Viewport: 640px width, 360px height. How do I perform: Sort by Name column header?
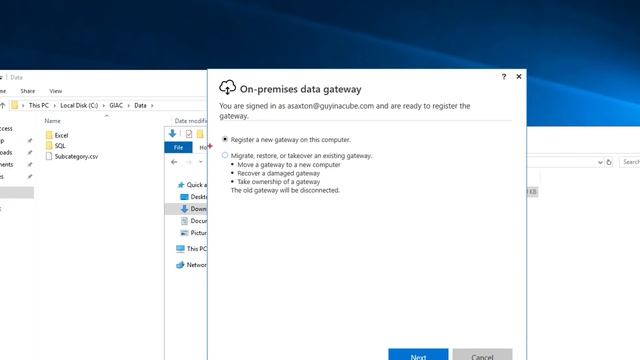click(x=53, y=121)
